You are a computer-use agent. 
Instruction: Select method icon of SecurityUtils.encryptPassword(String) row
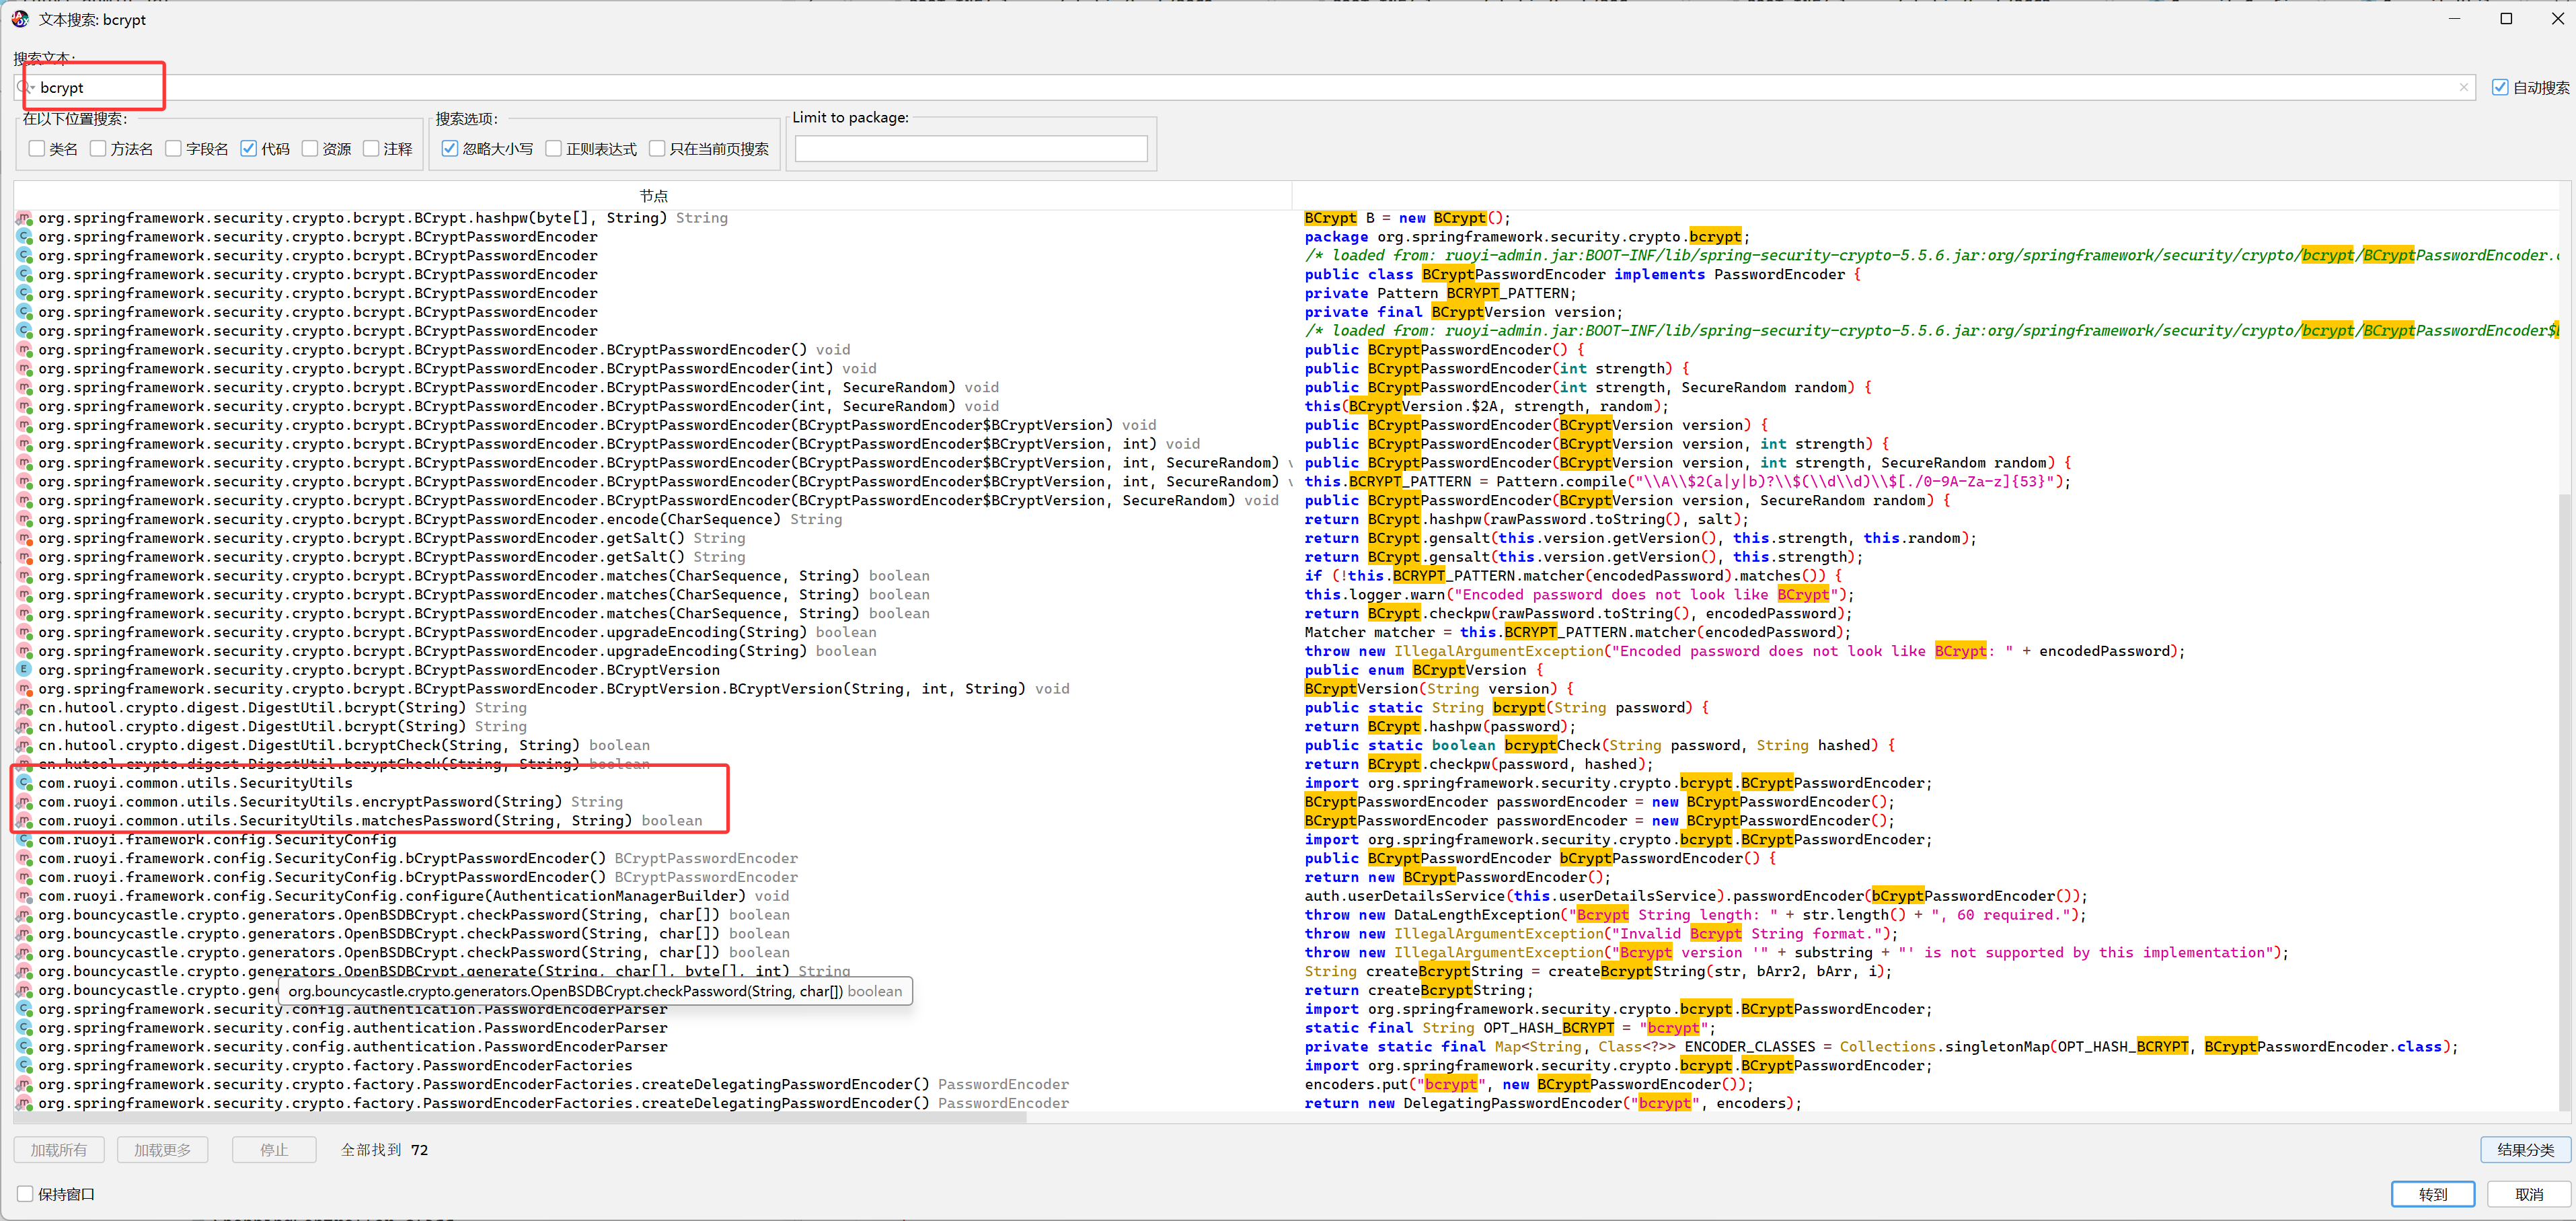click(x=25, y=802)
